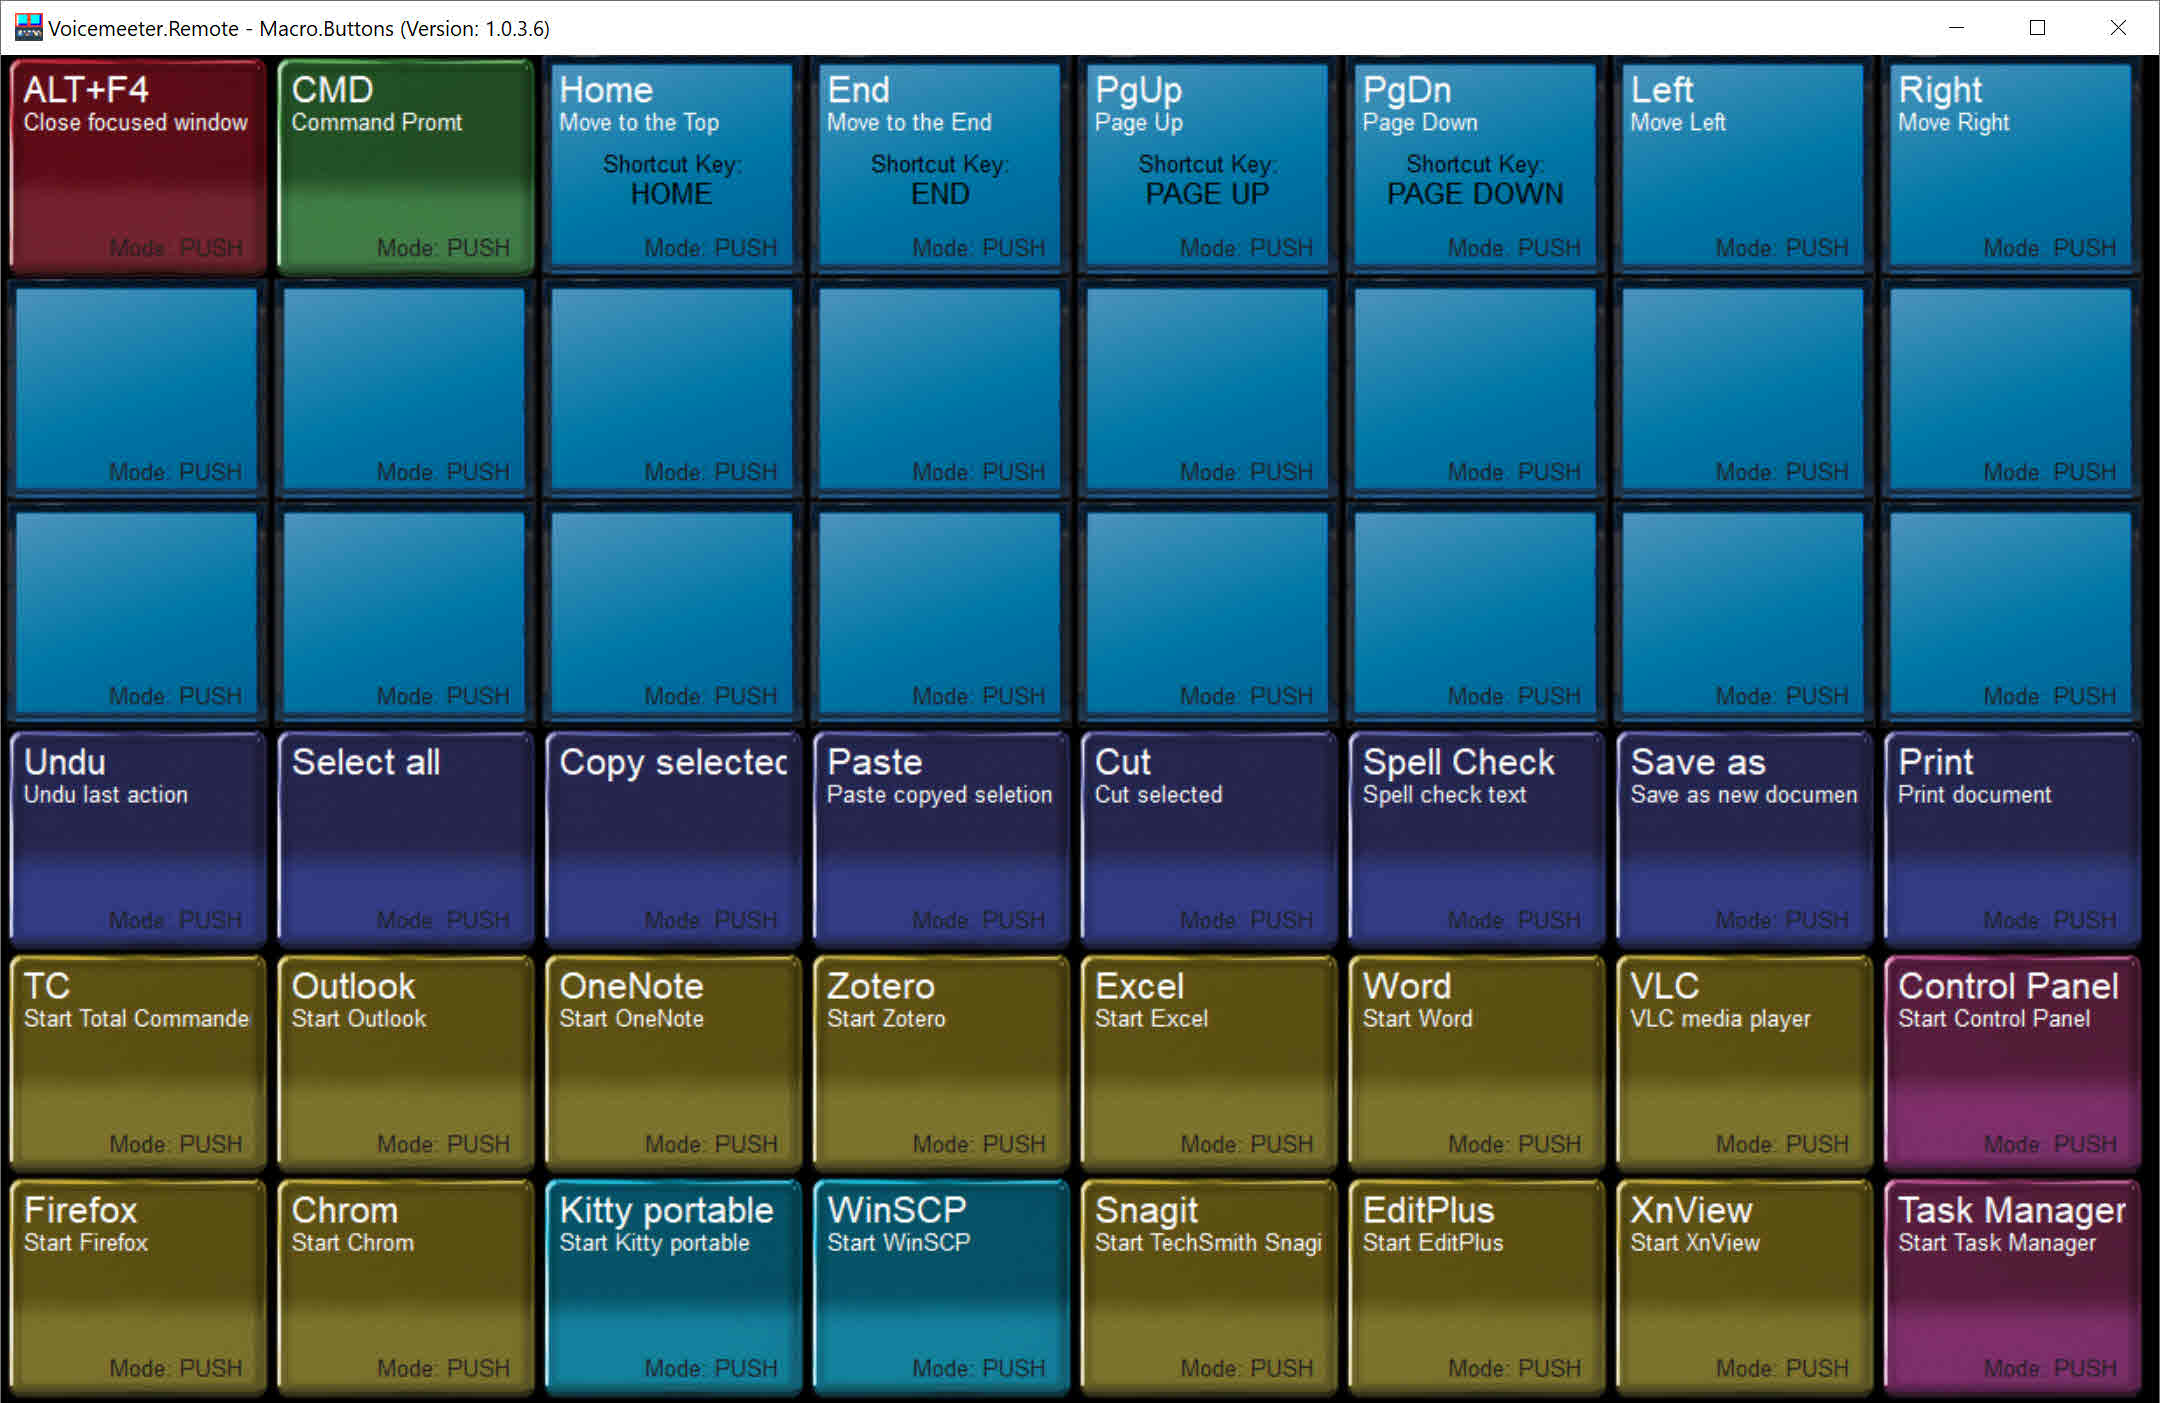Start Excel macro button
Image resolution: width=2160 pixels, height=1403 pixels.
point(1209,1062)
